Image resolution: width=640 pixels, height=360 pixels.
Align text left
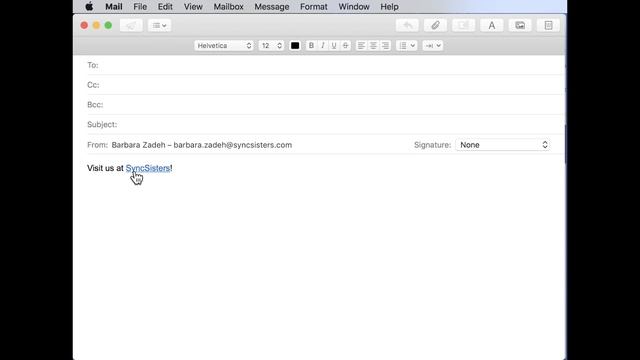[x=361, y=46]
